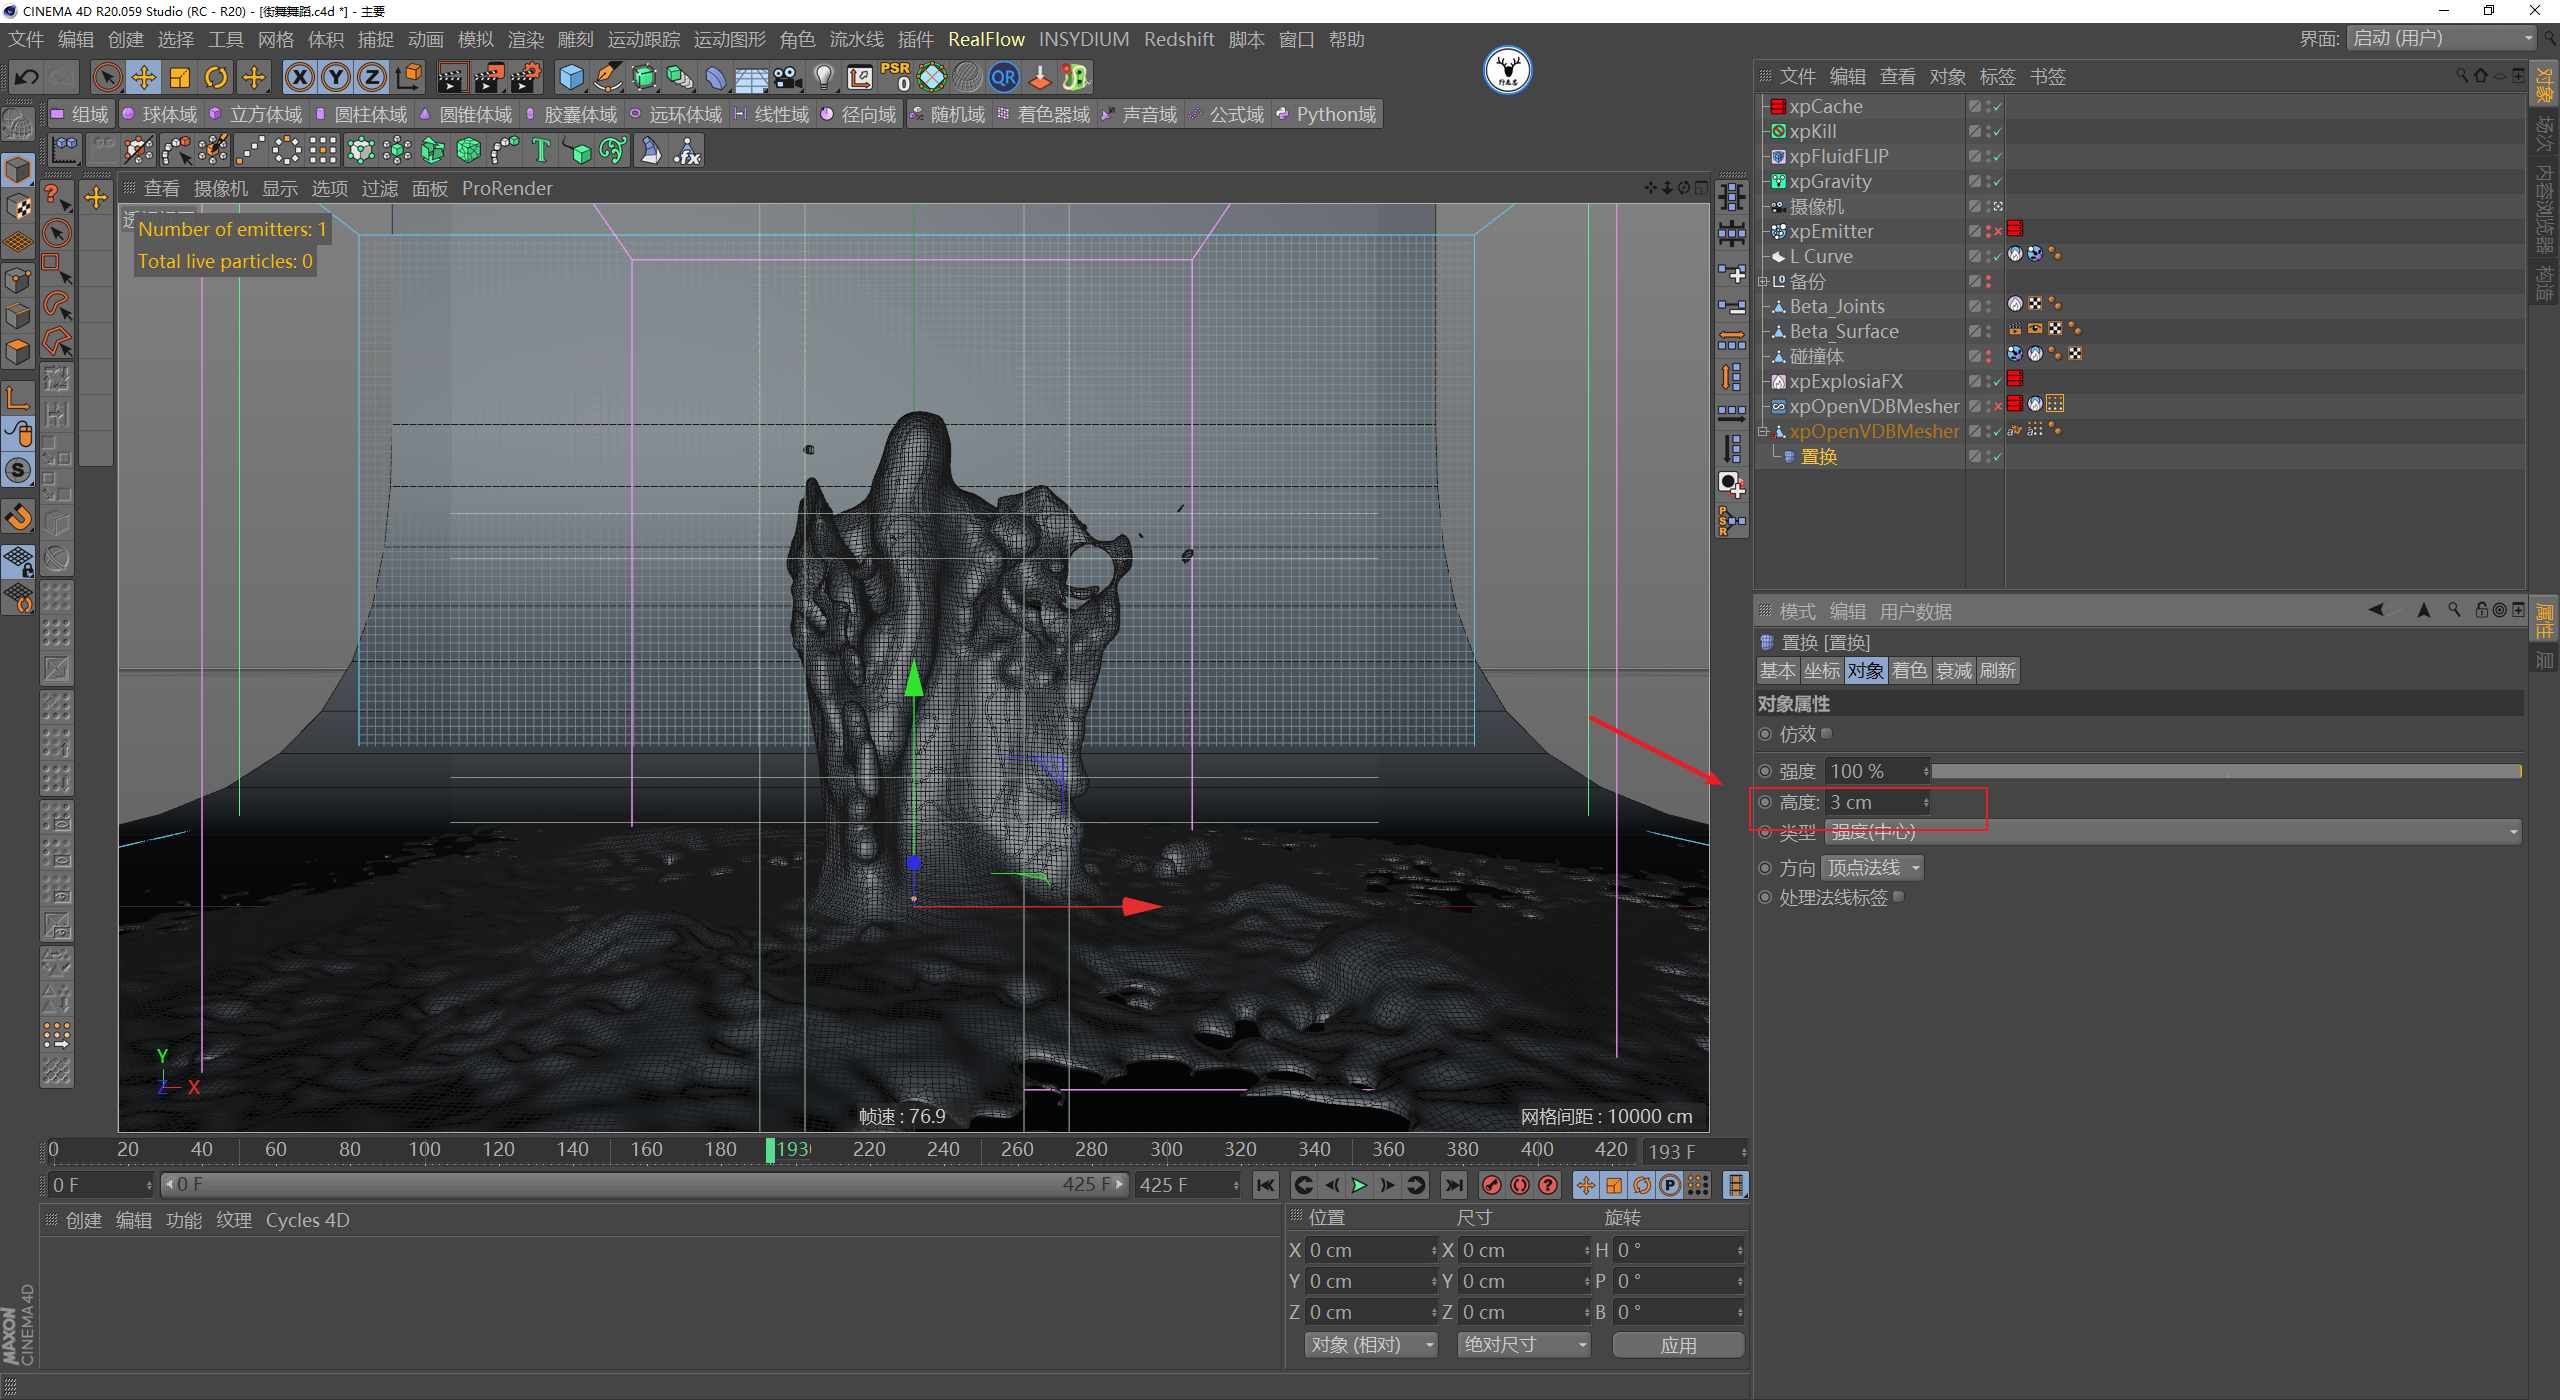Expand the 备份 object tree node

tap(1763, 282)
